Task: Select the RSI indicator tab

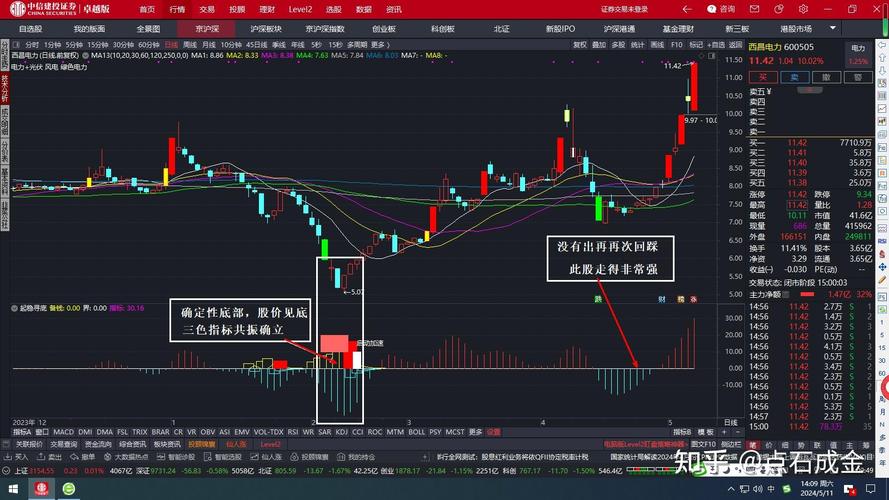Action: point(293,432)
